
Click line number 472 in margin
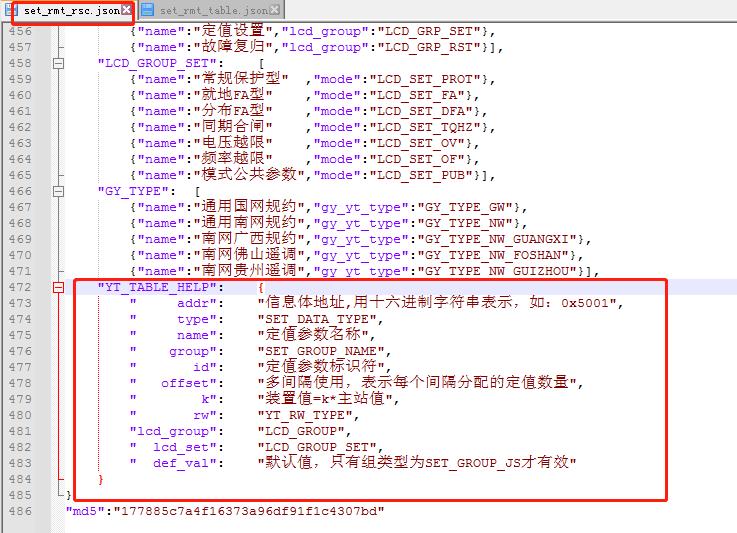tap(20, 287)
